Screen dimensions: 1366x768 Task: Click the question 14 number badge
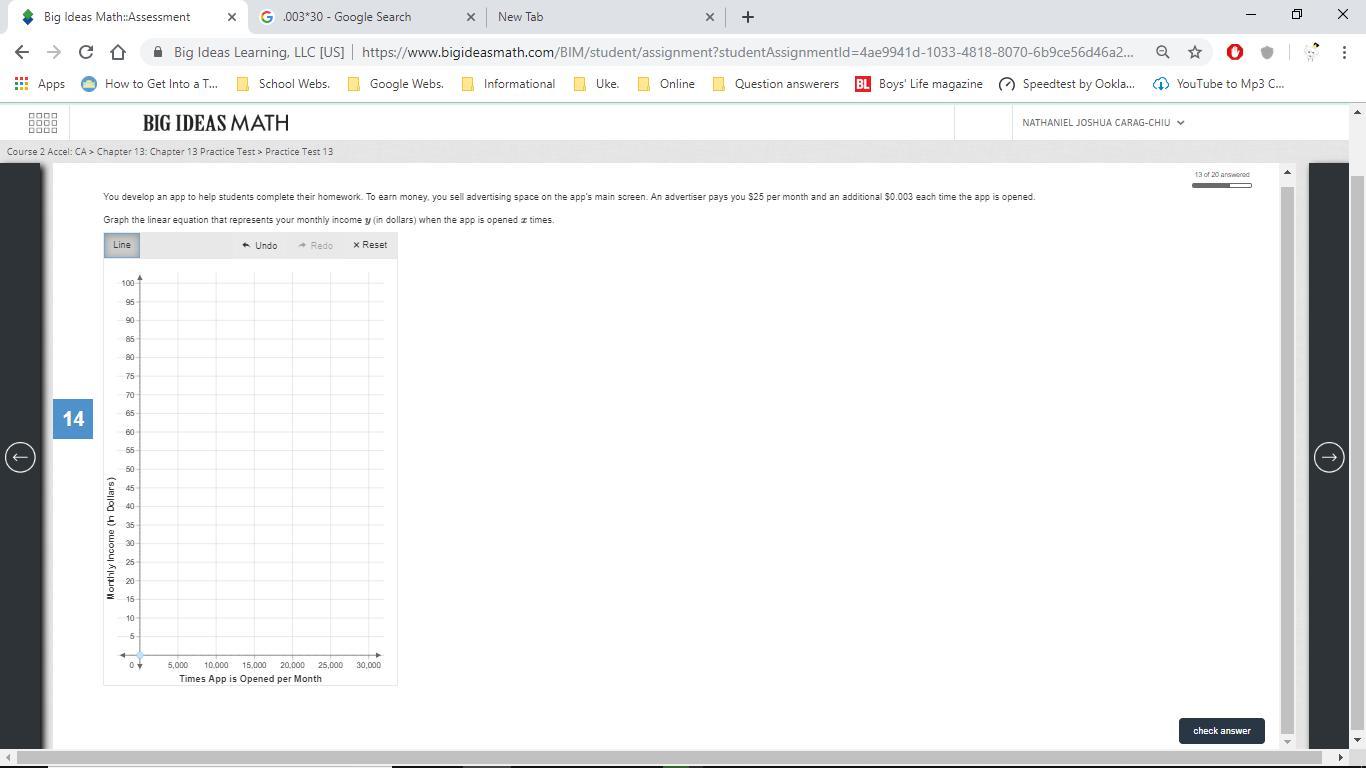click(73, 419)
